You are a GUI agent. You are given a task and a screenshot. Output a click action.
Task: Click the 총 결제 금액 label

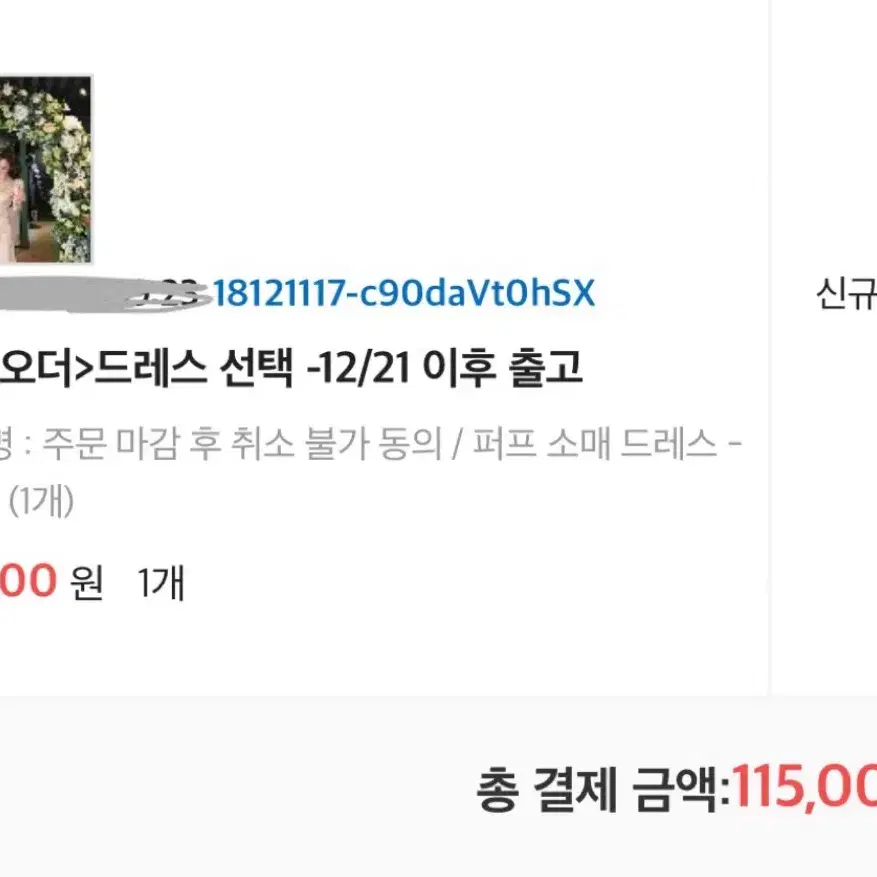(602, 789)
